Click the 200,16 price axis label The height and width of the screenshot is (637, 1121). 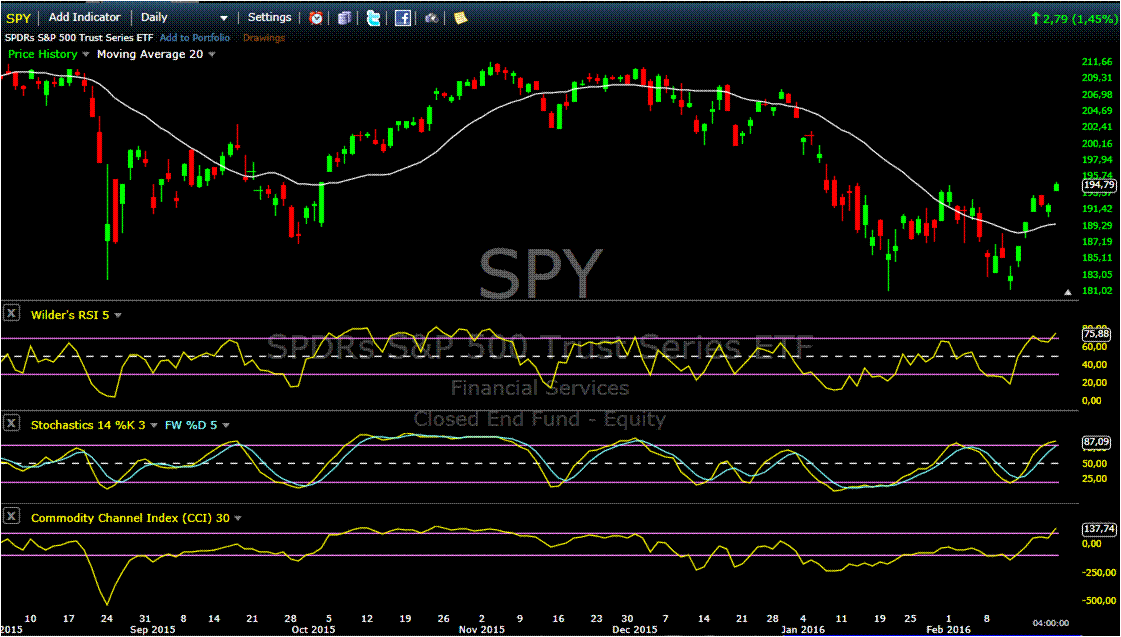1098,143
